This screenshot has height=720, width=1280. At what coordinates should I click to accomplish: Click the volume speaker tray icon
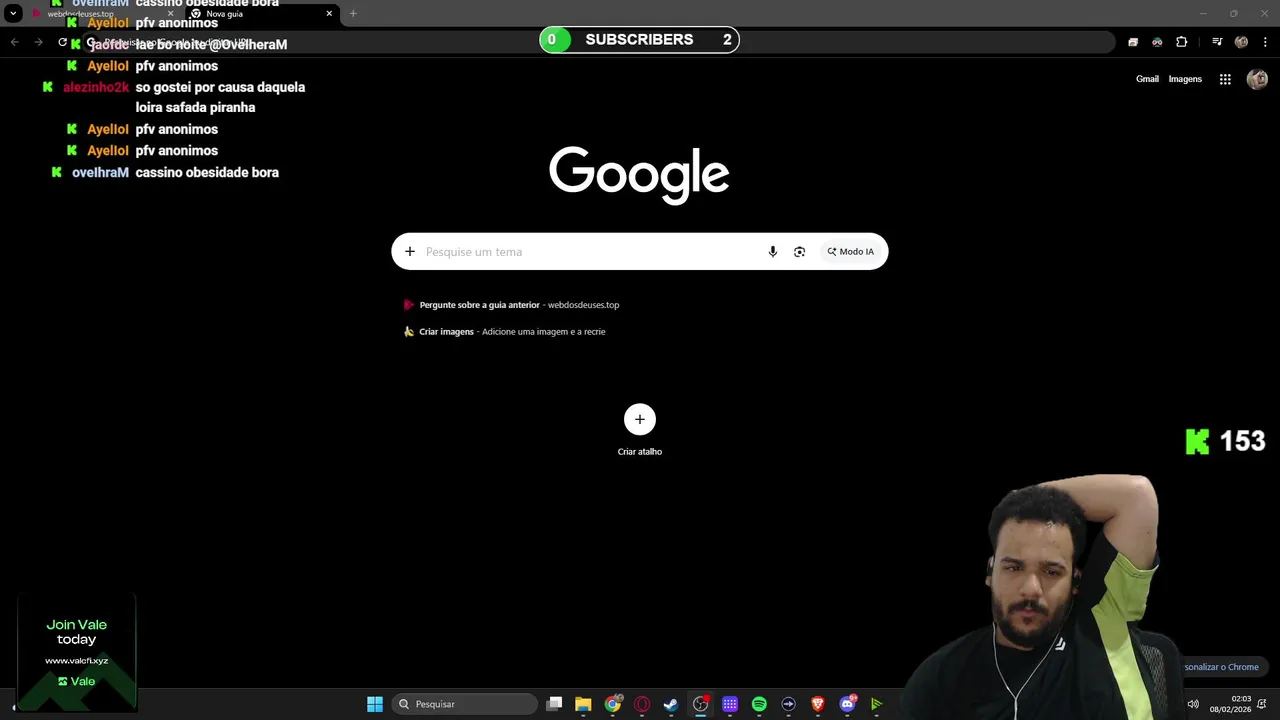[x=1192, y=704]
